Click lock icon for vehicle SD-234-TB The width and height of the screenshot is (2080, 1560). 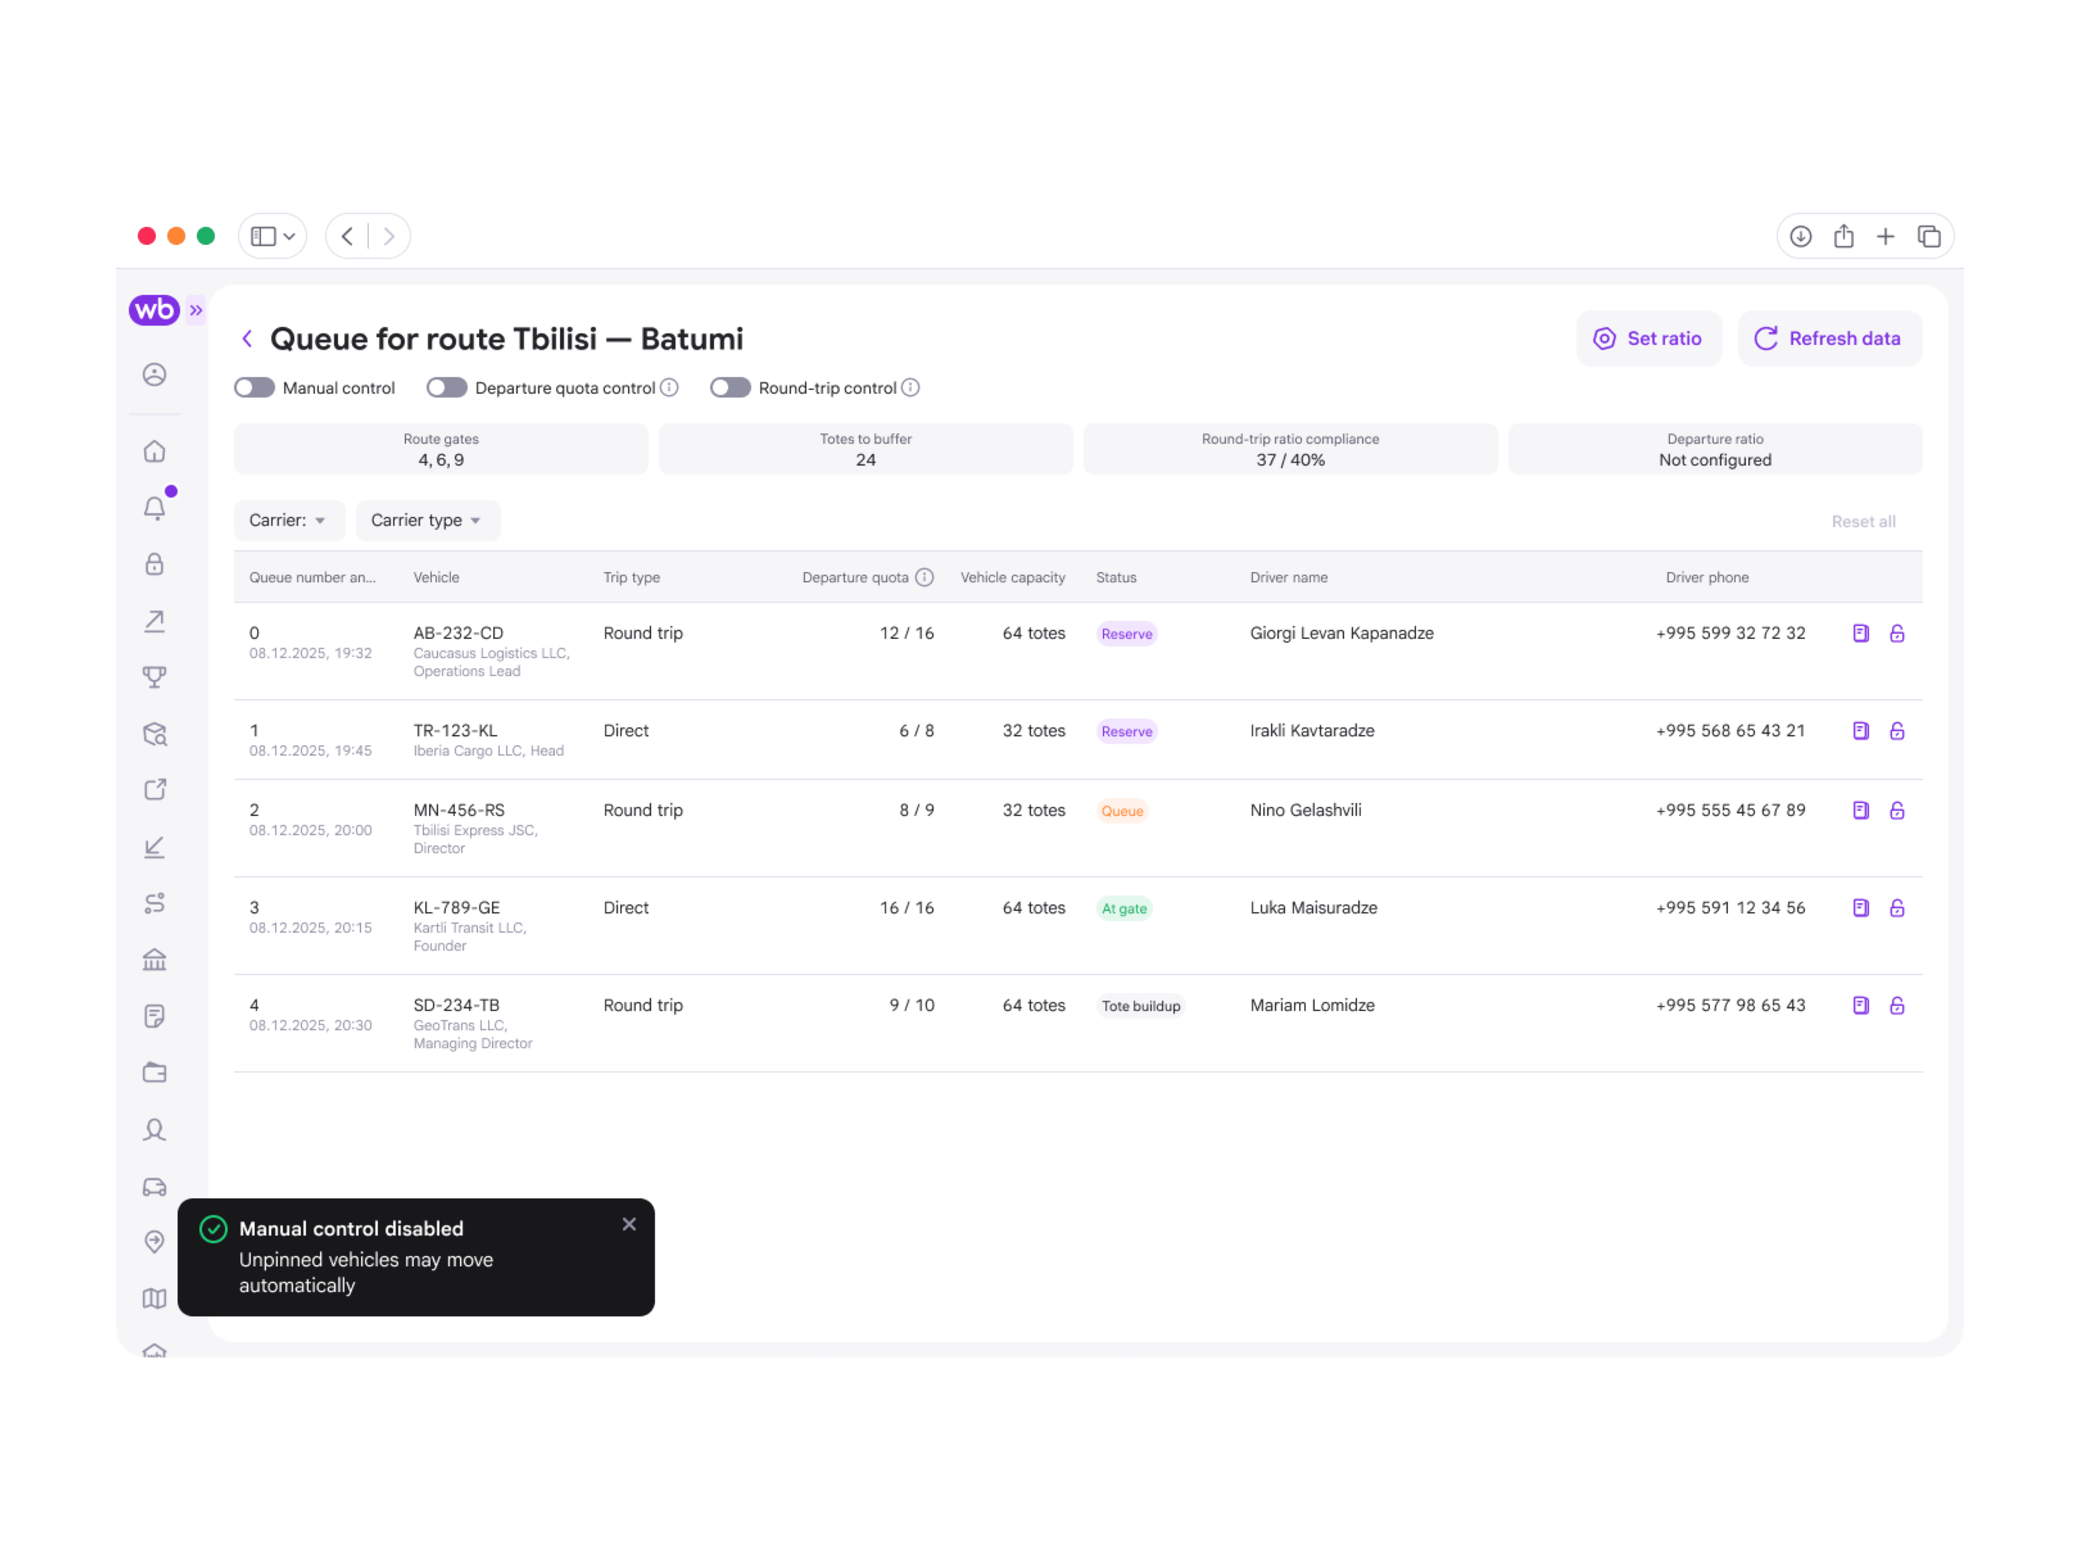pyautogui.click(x=1897, y=1005)
